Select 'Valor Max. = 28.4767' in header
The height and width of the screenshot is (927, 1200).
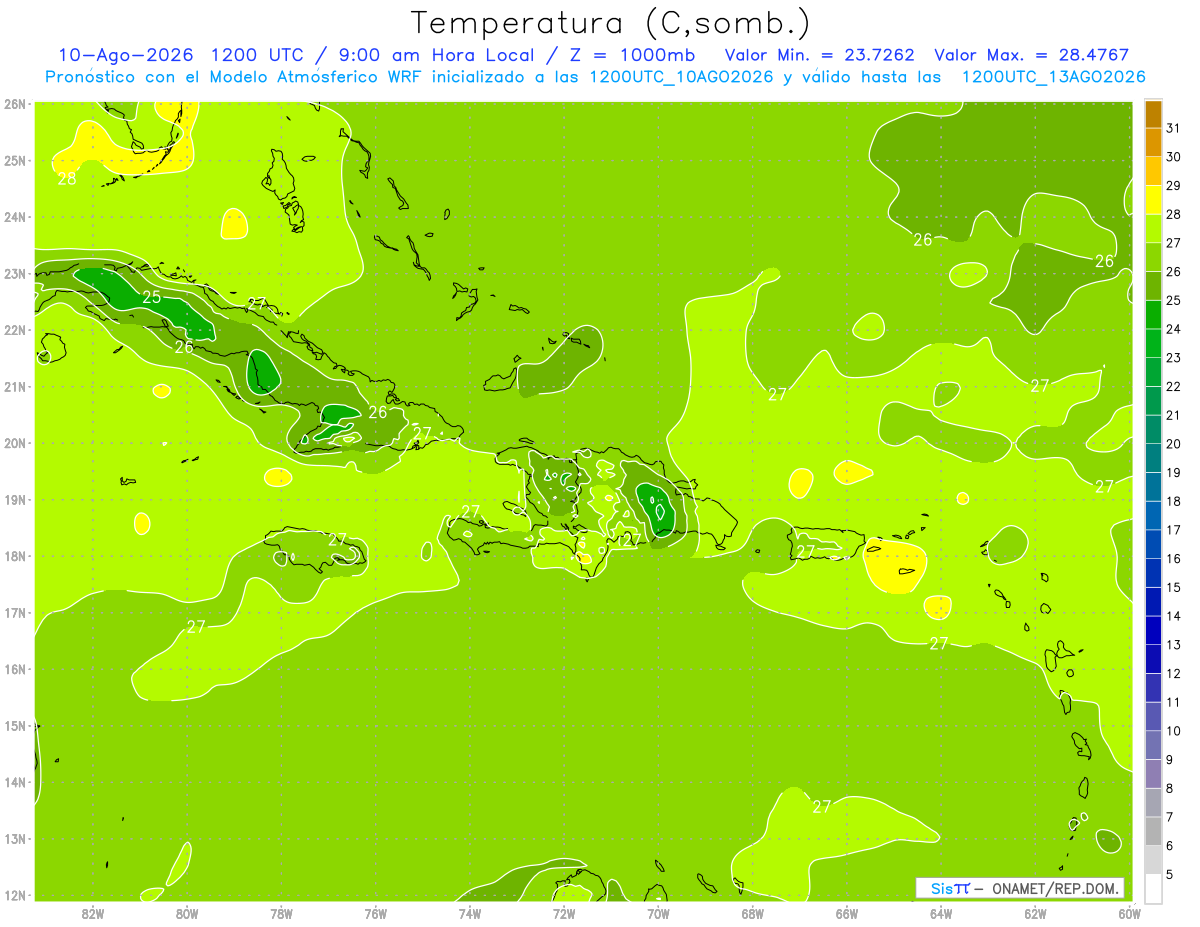click(x=1030, y=55)
